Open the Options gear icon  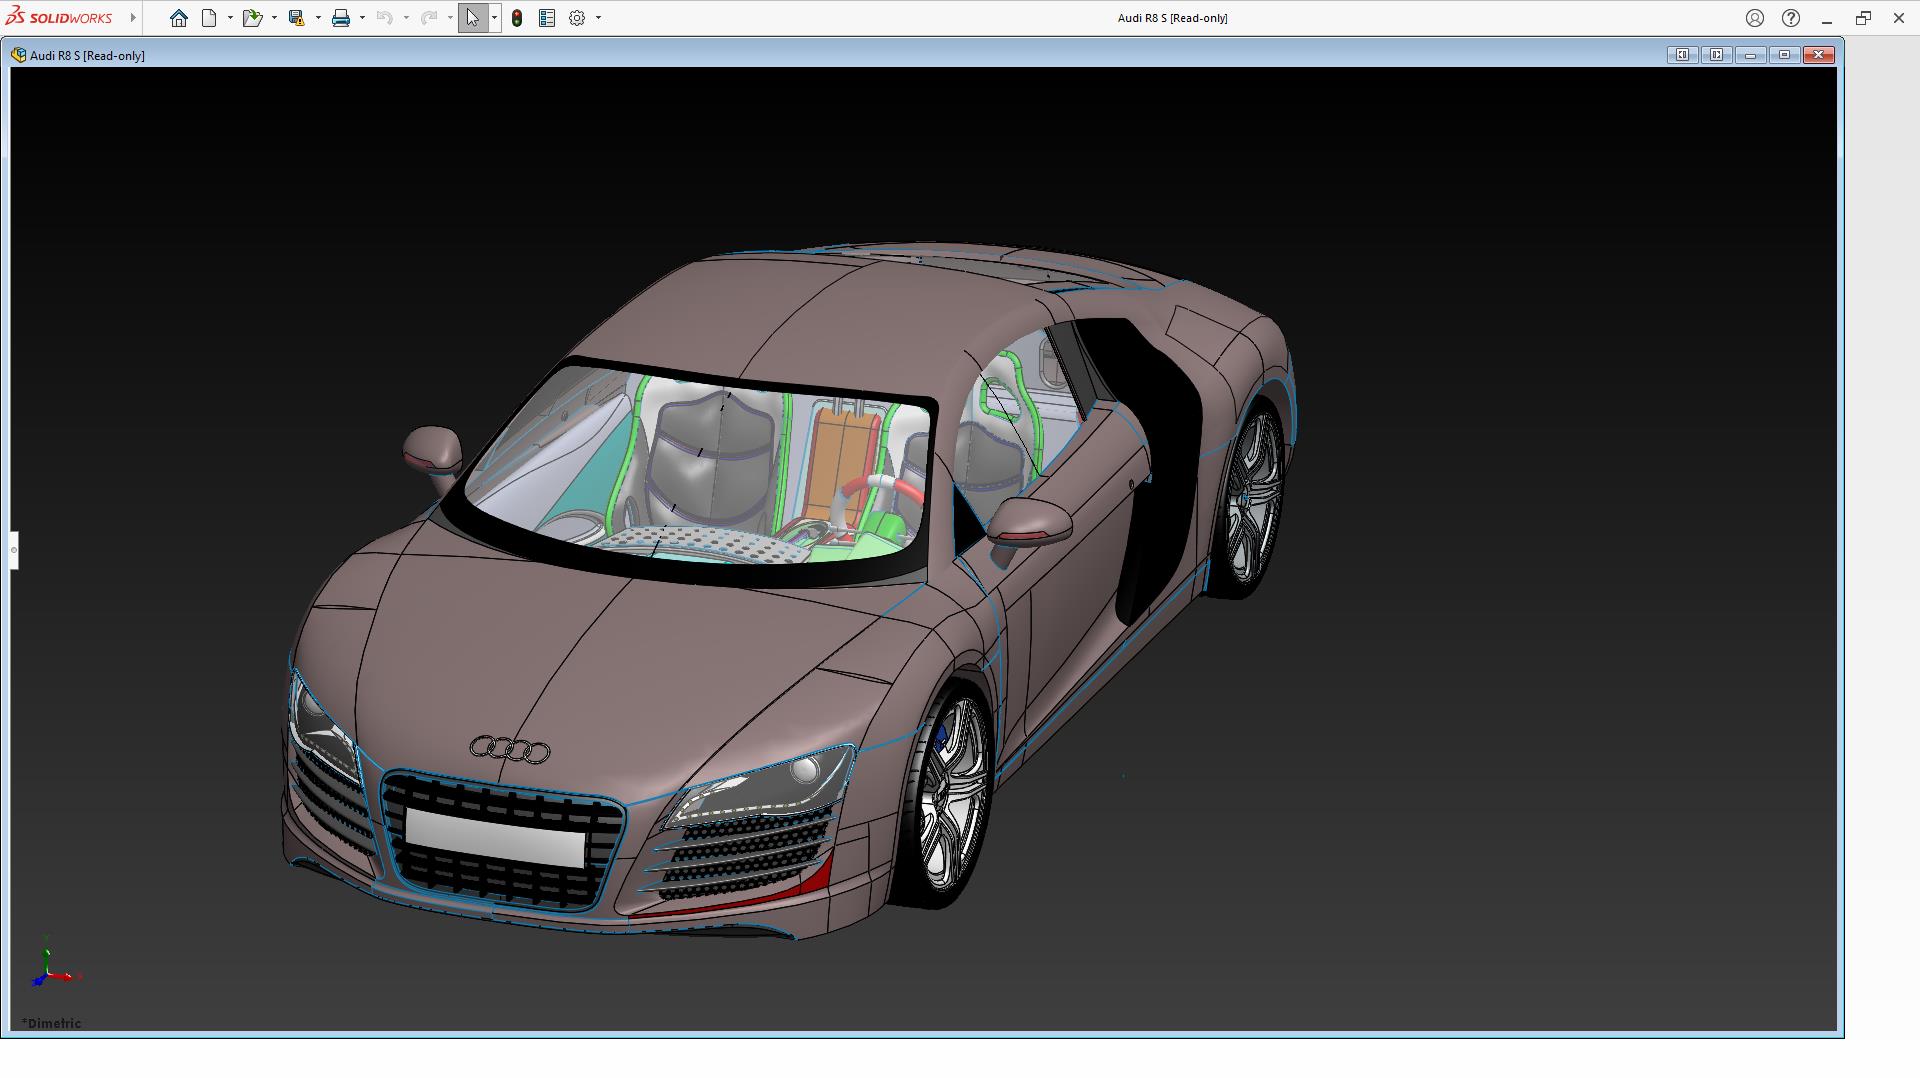click(x=577, y=18)
